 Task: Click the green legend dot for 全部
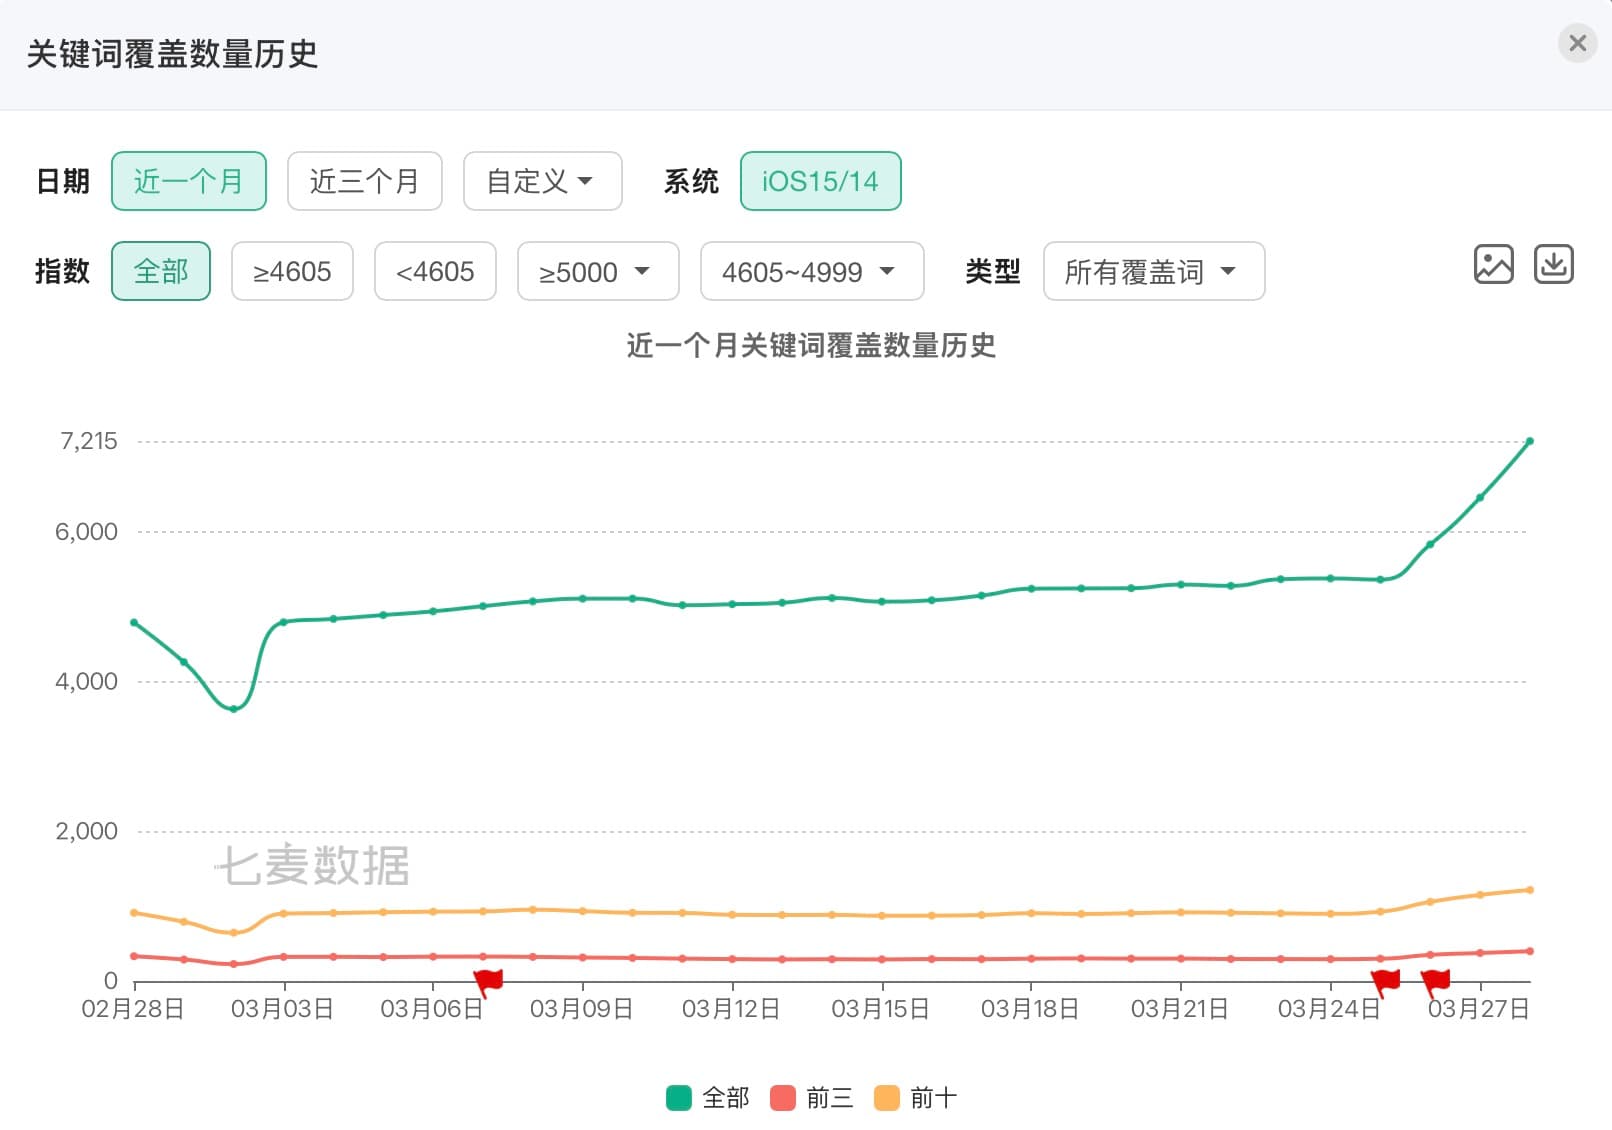[x=679, y=1097]
